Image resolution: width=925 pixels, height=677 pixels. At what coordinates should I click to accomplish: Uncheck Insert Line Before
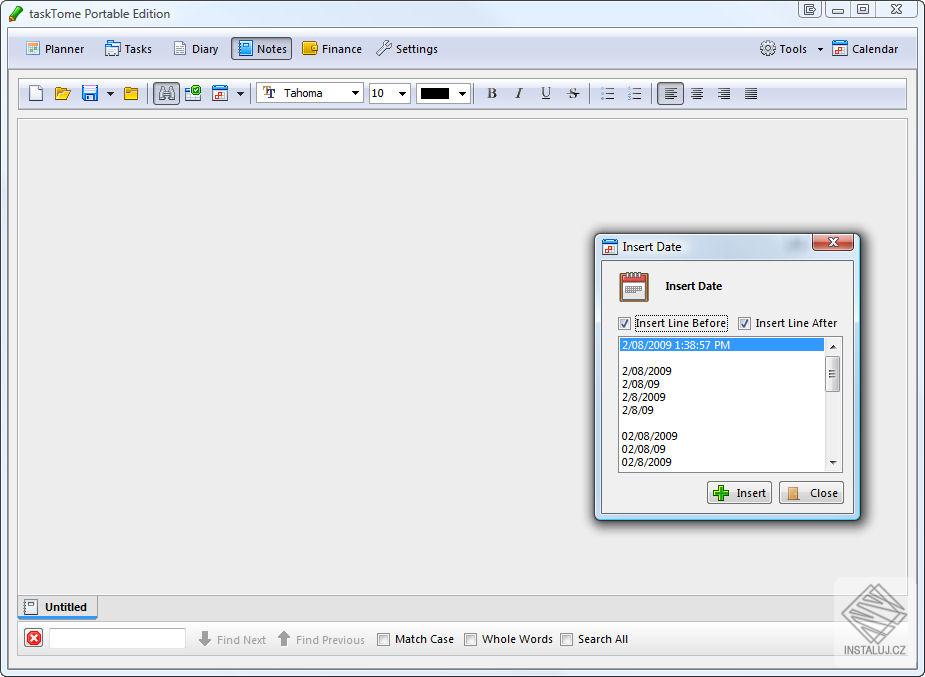click(624, 323)
